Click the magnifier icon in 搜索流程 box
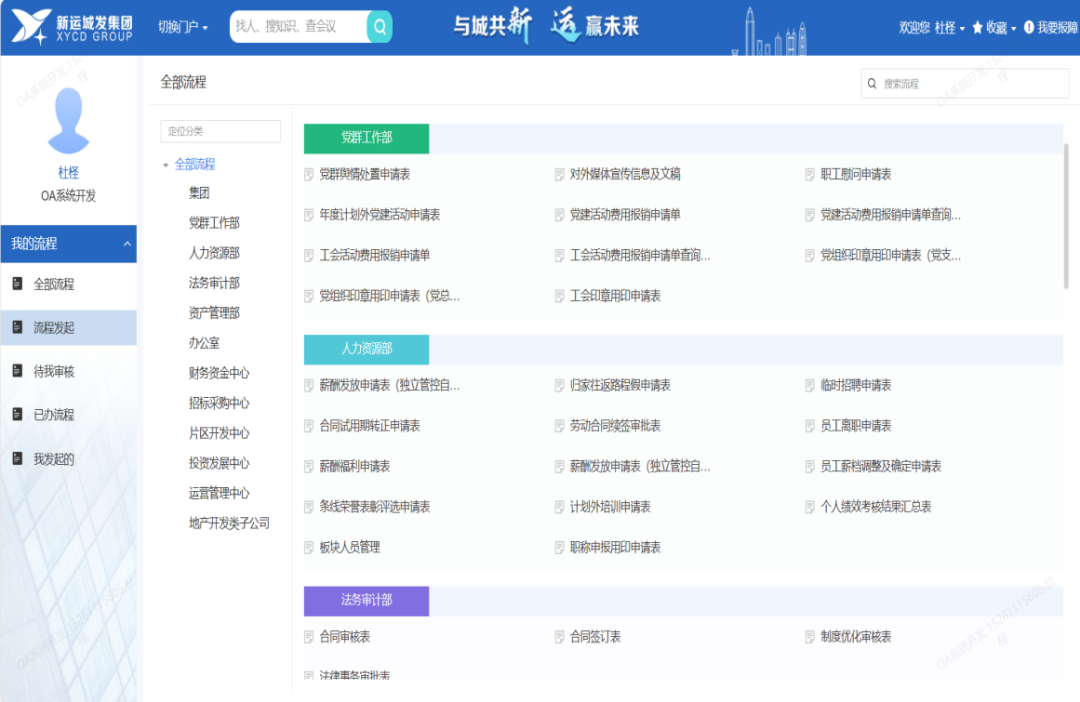The width and height of the screenshot is (1080, 702). 872,83
